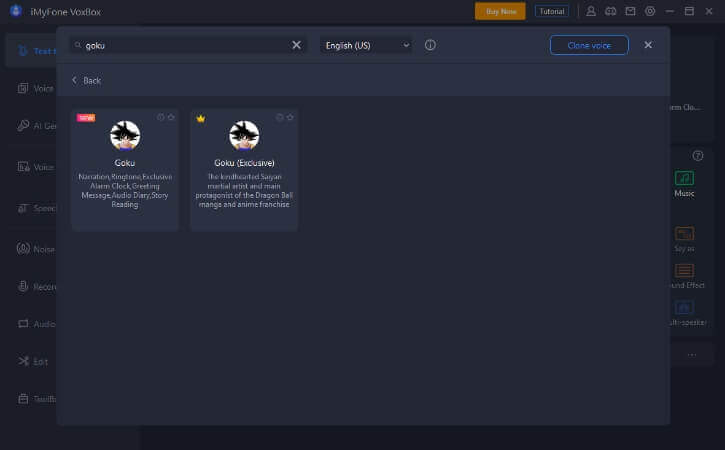This screenshot has height=450, width=725.
Task: Select the Goku (Exclusive) voice avatar
Action: pyautogui.click(x=244, y=136)
